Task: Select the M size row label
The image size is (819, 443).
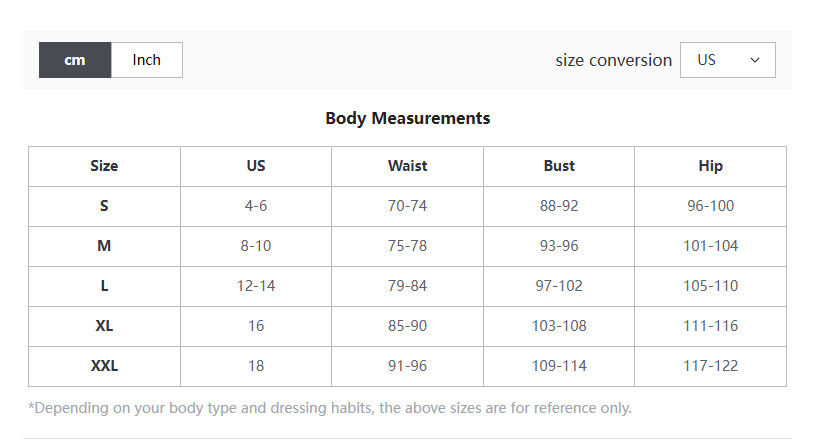Action: pyautogui.click(x=104, y=246)
